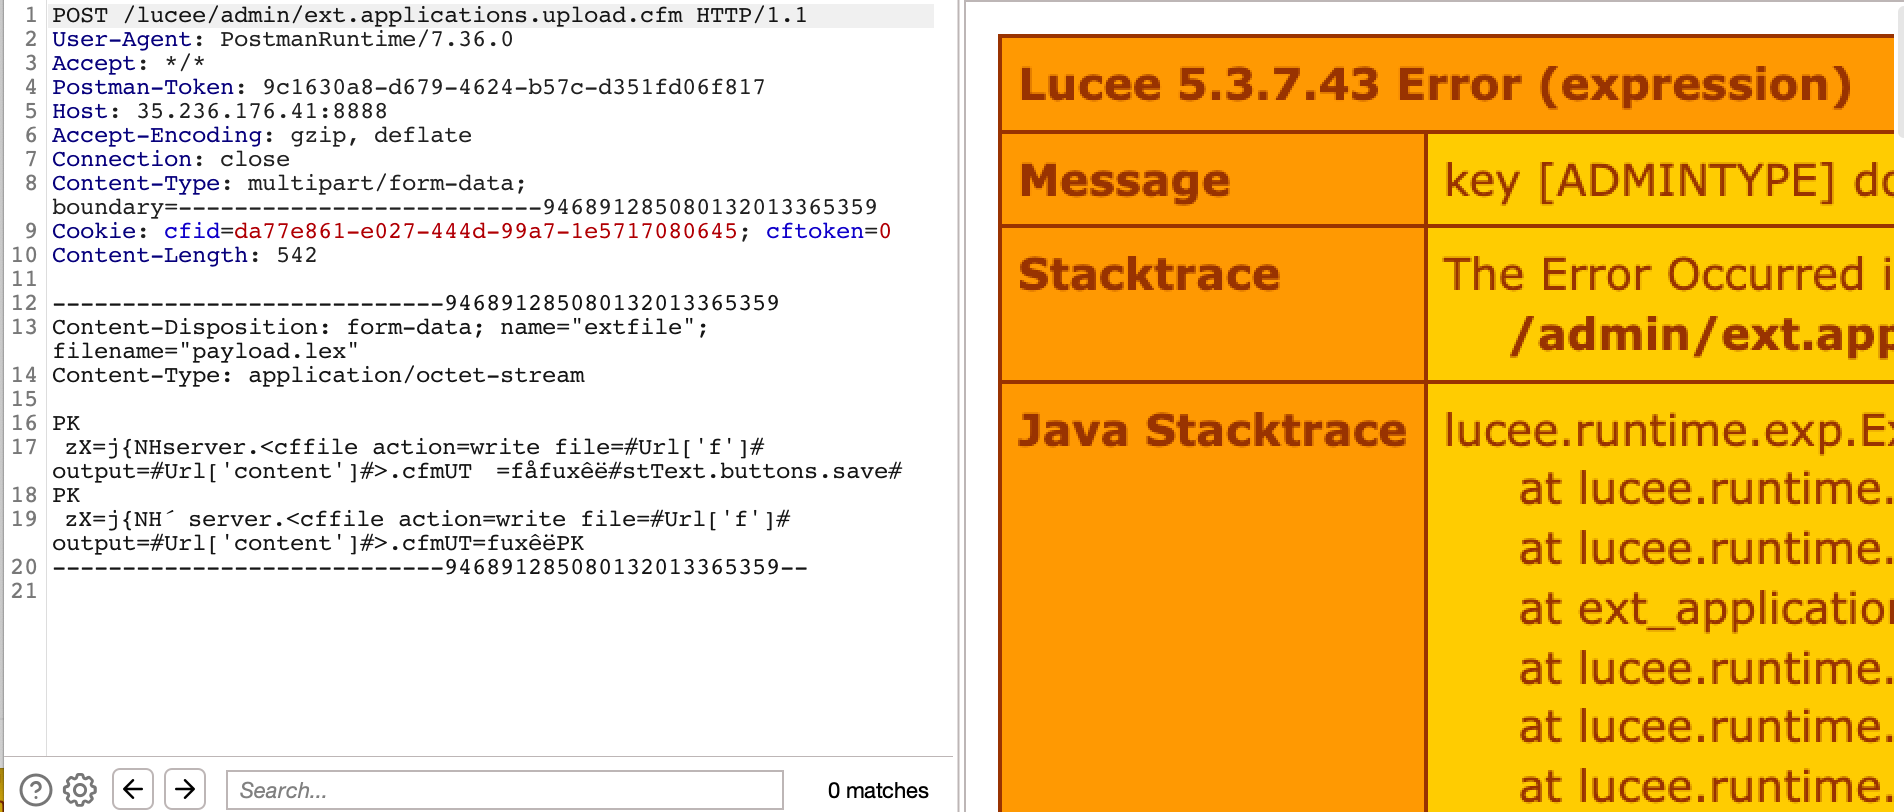This screenshot has width=1904, height=812.
Task: Click '/admin/ext.app' file path text
Action: (1702, 335)
